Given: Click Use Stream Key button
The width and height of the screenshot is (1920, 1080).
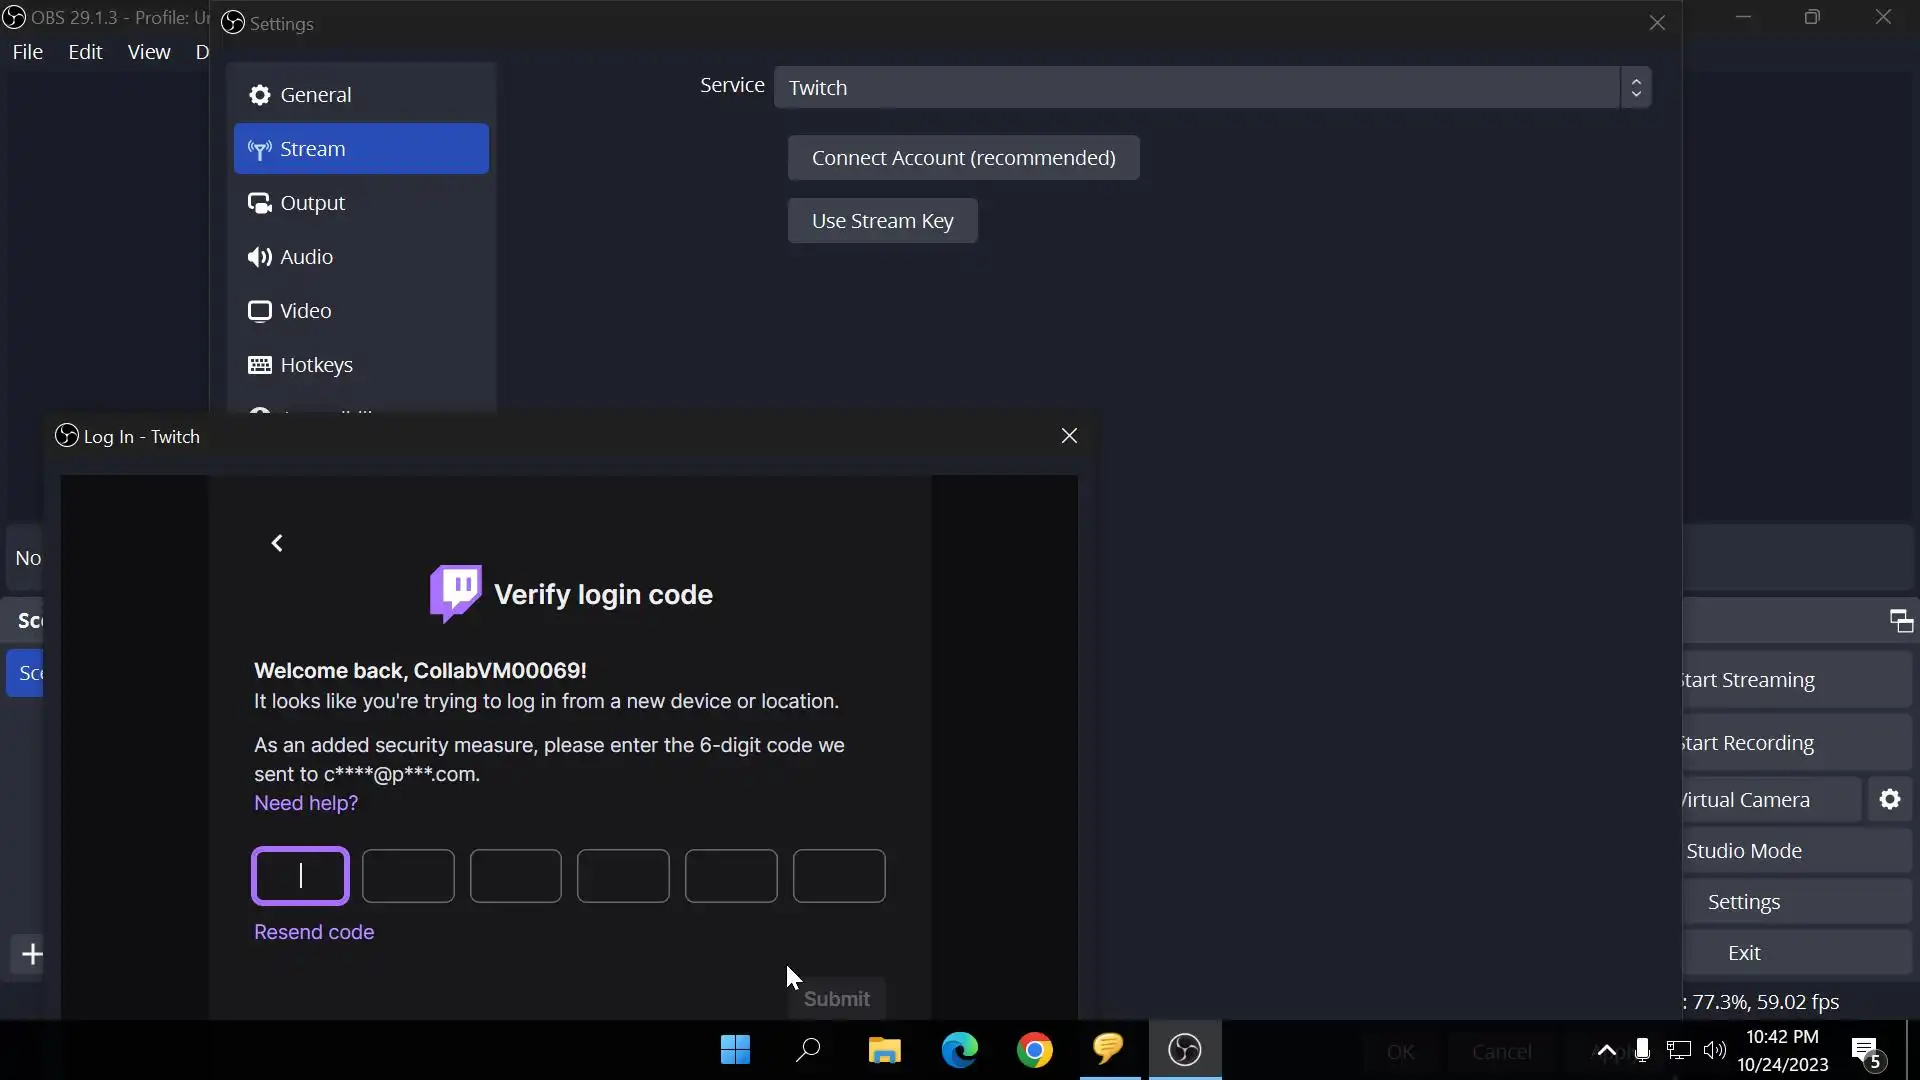Looking at the screenshot, I should coord(882,221).
